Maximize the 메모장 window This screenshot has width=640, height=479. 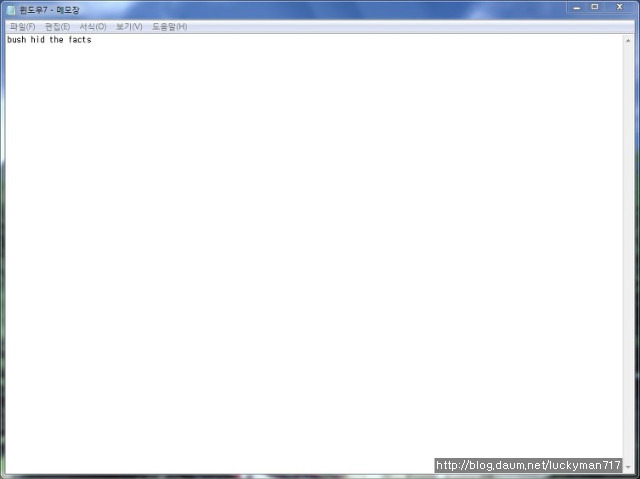(595, 7)
